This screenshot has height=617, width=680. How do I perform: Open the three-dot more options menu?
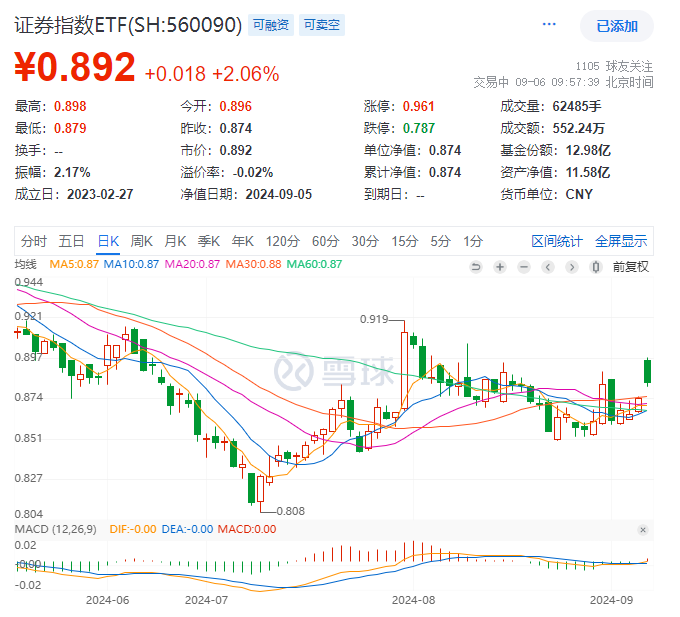point(549,24)
